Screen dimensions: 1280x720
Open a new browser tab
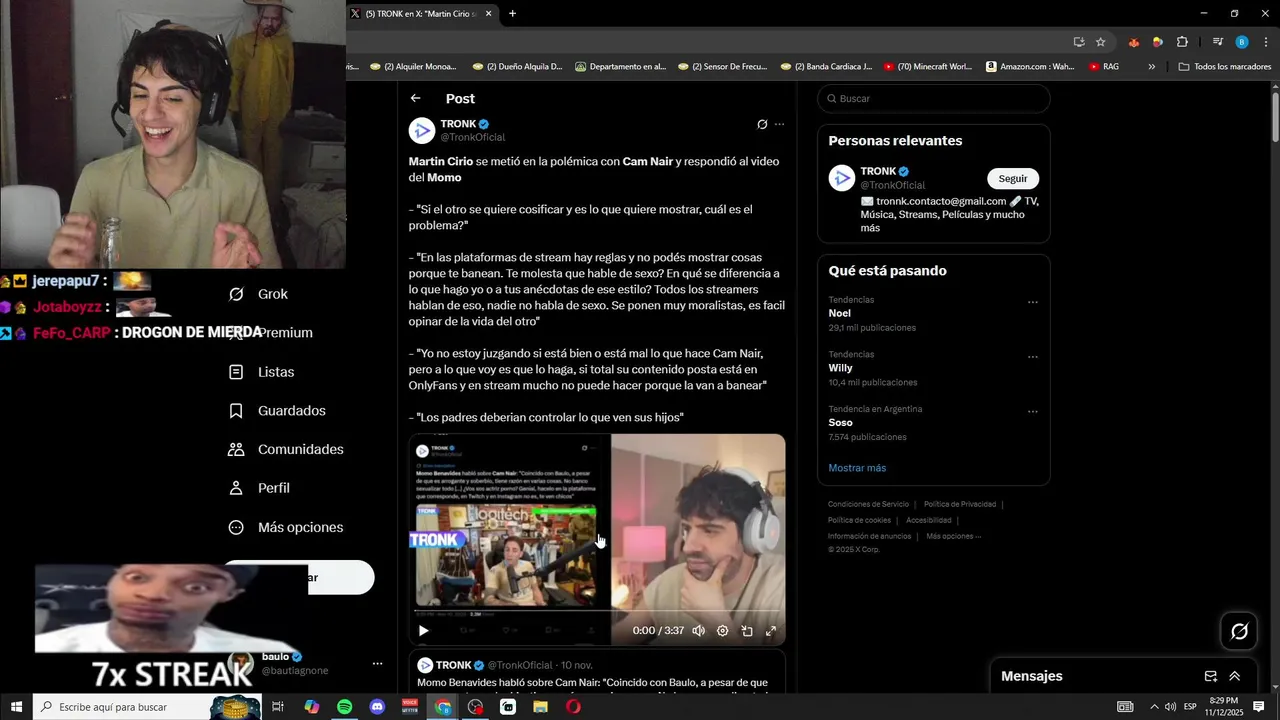(x=512, y=14)
